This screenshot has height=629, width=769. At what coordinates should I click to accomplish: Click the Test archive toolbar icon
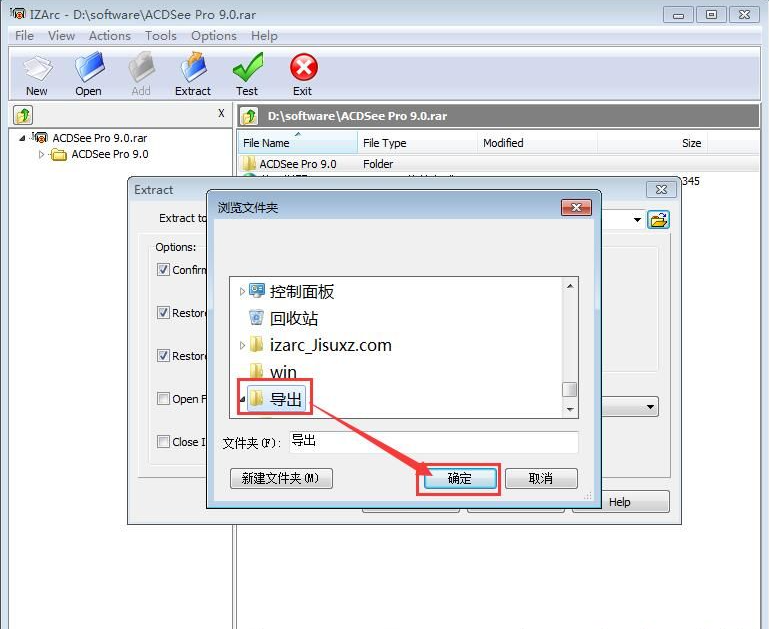pos(247,75)
